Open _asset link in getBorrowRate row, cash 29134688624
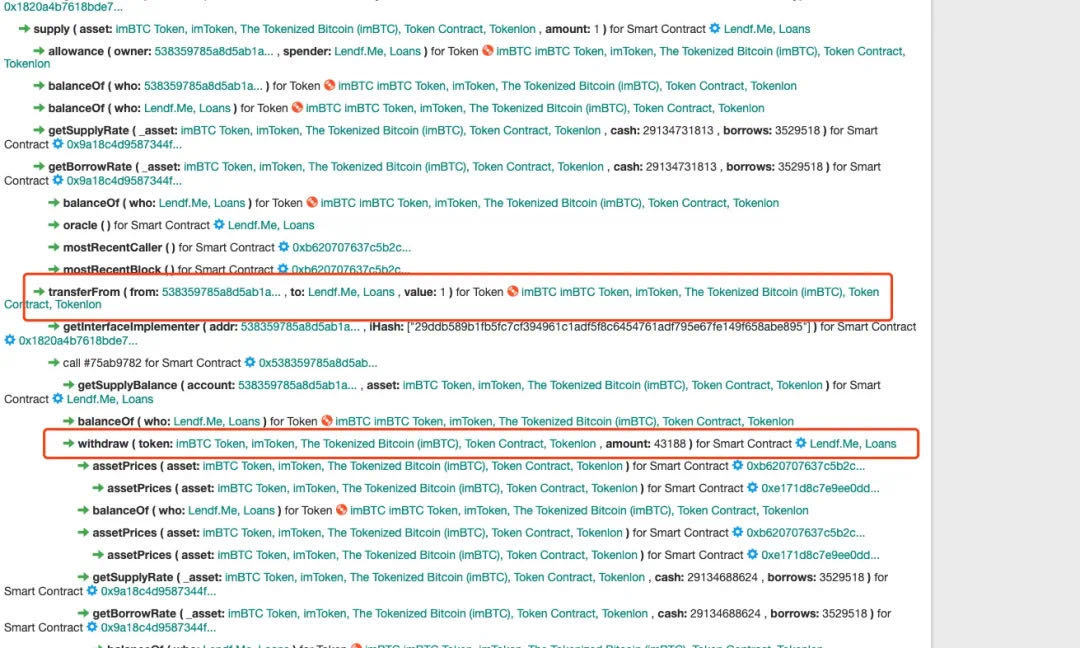Screen dimensions: 1080x648 coord(438,614)
